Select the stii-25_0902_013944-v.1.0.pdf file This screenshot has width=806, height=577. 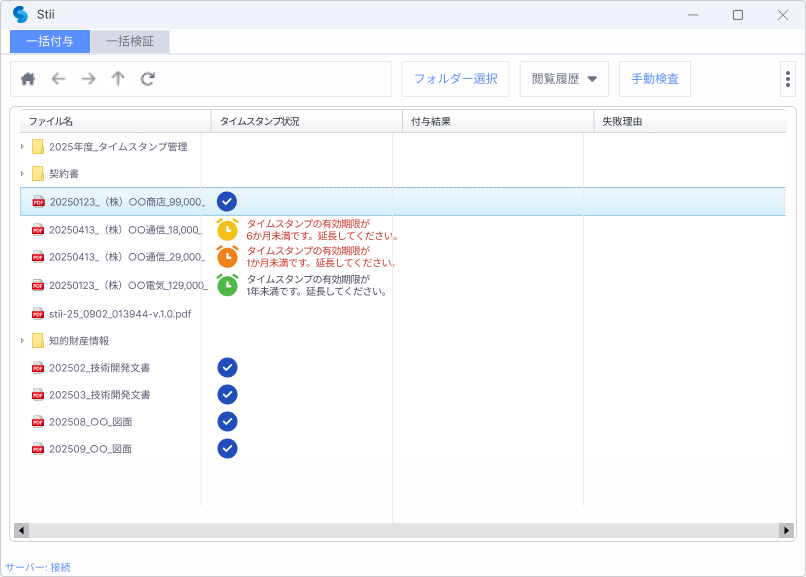(119, 313)
